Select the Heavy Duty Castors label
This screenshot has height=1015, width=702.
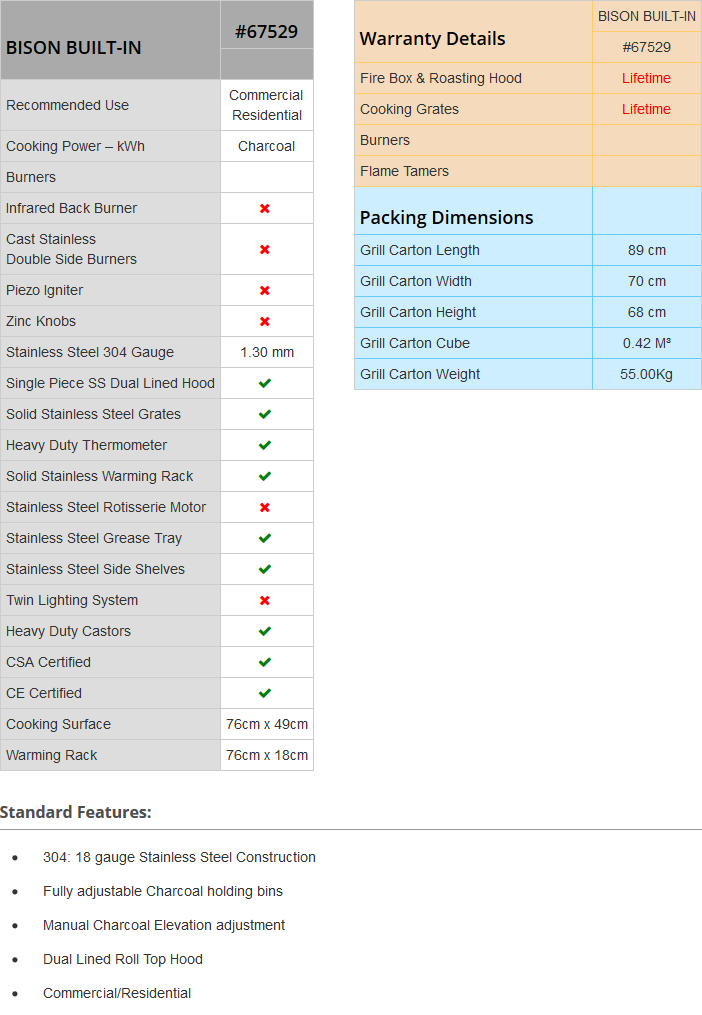point(68,631)
